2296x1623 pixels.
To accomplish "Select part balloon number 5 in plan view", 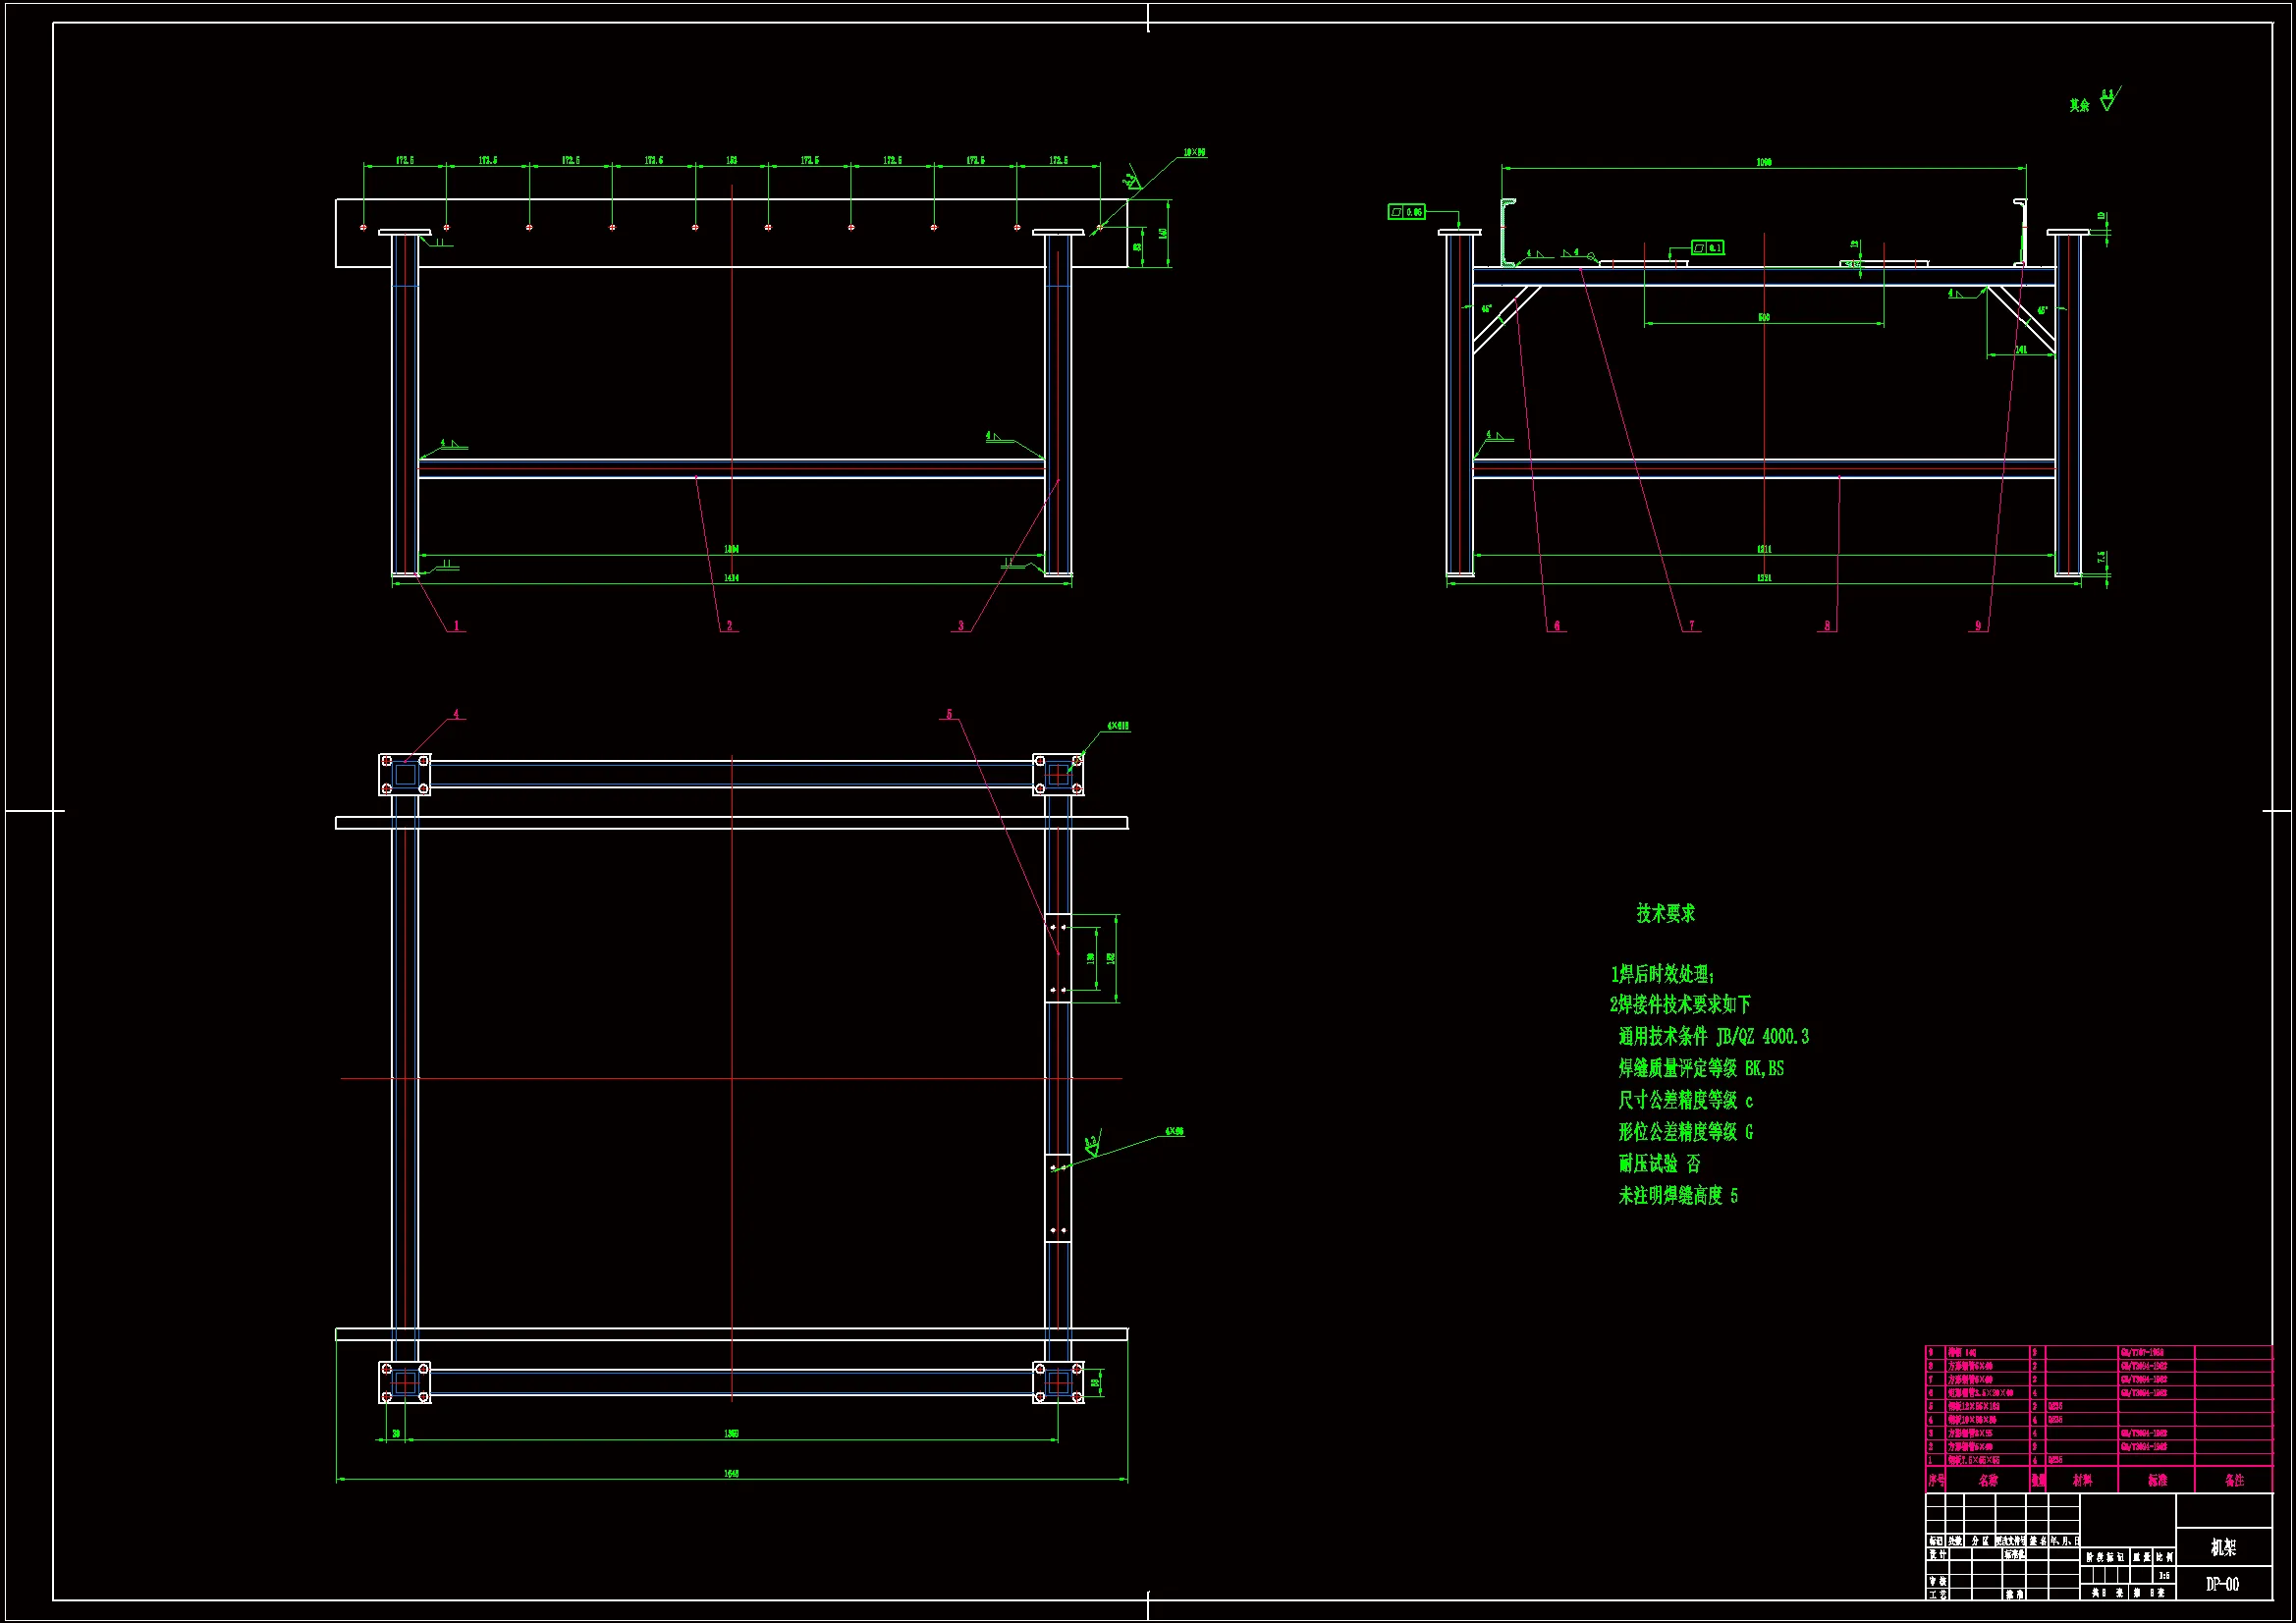I will [949, 714].
